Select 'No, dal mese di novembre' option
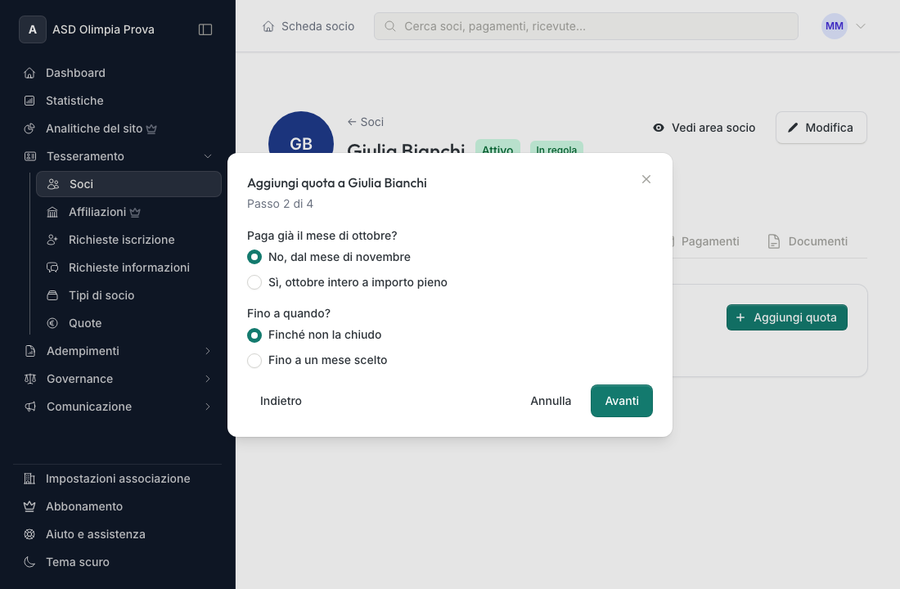The image size is (900, 589). [254, 257]
